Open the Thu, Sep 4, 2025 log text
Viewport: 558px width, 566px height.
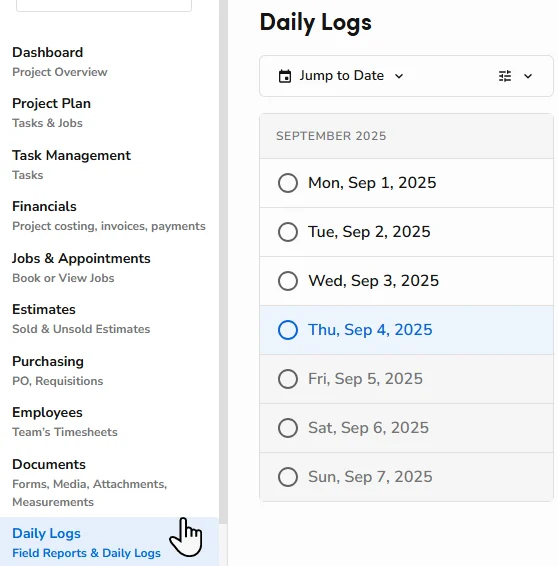(370, 330)
